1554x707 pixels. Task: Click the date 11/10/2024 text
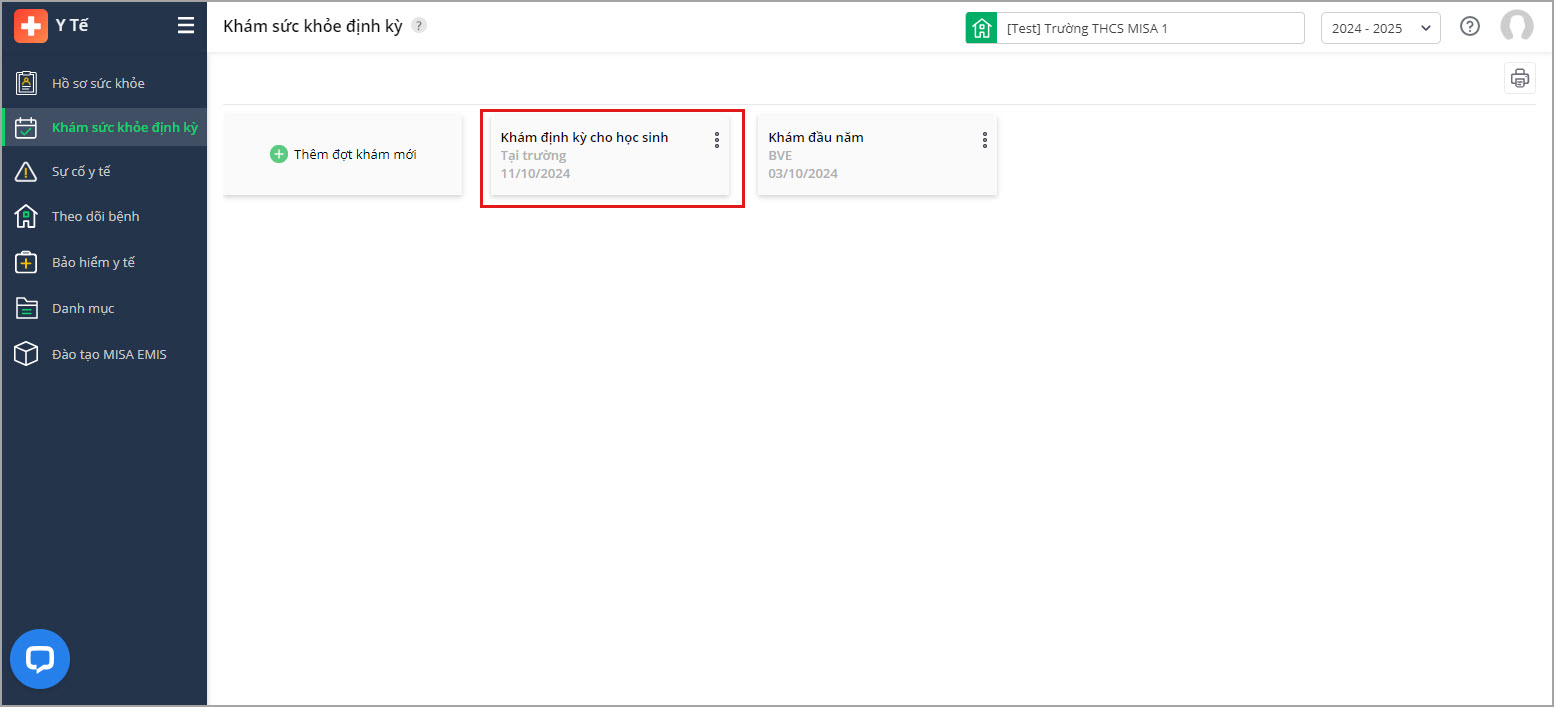click(x=535, y=174)
